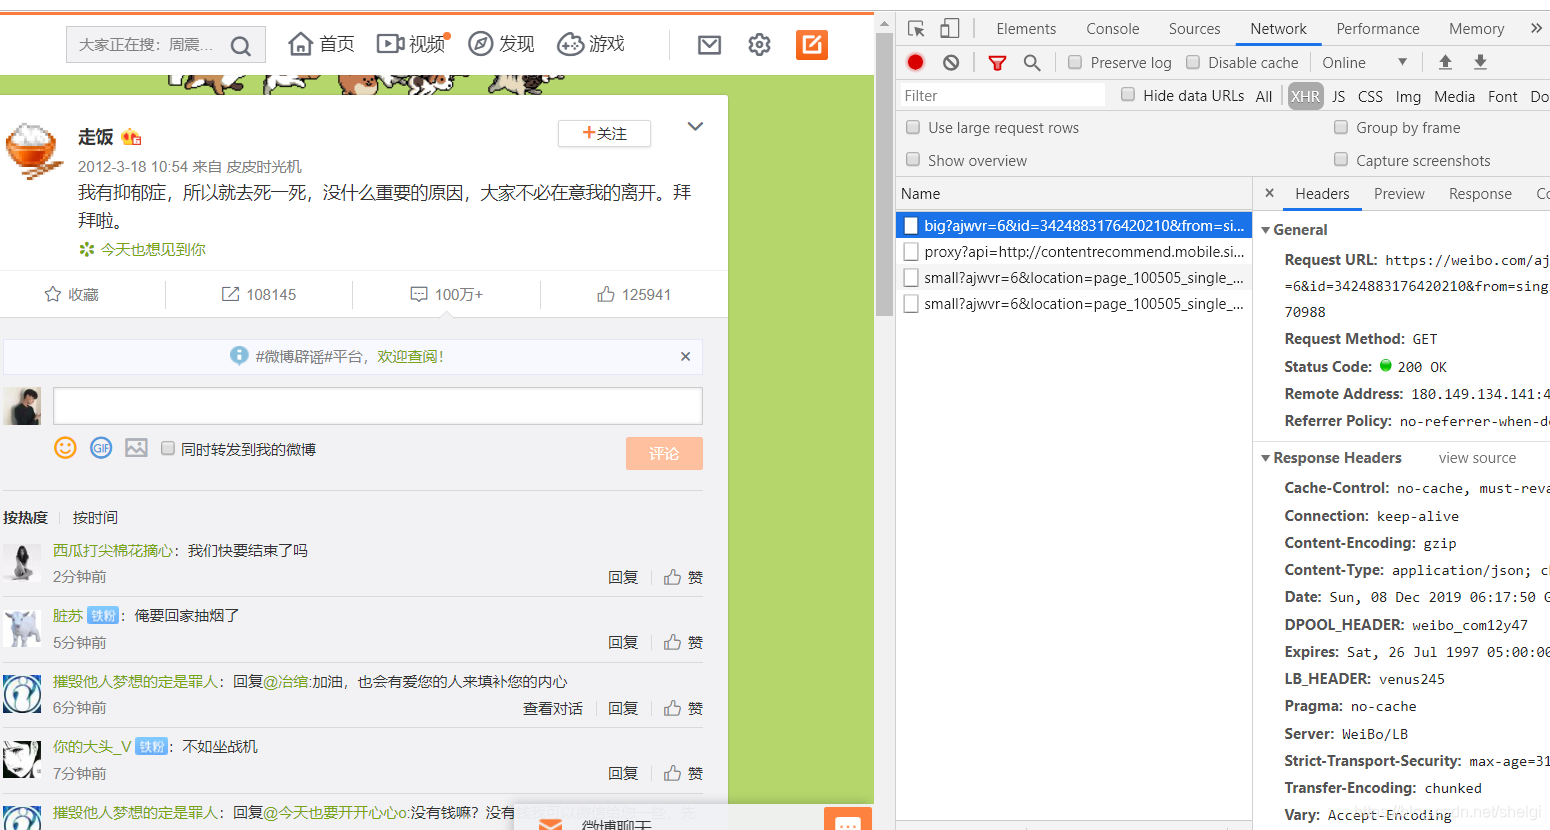Insert an emoji in the comment box
The width and height of the screenshot is (1550, 830).
65,448
